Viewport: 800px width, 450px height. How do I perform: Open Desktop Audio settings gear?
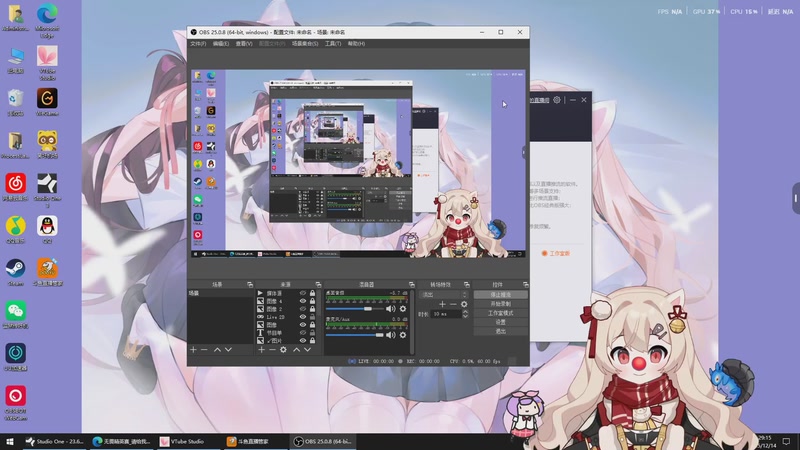[403, 309]
